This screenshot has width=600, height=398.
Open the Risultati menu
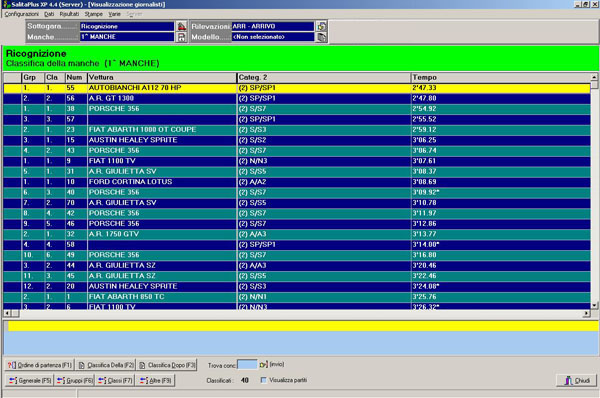[x=69, y=14]
